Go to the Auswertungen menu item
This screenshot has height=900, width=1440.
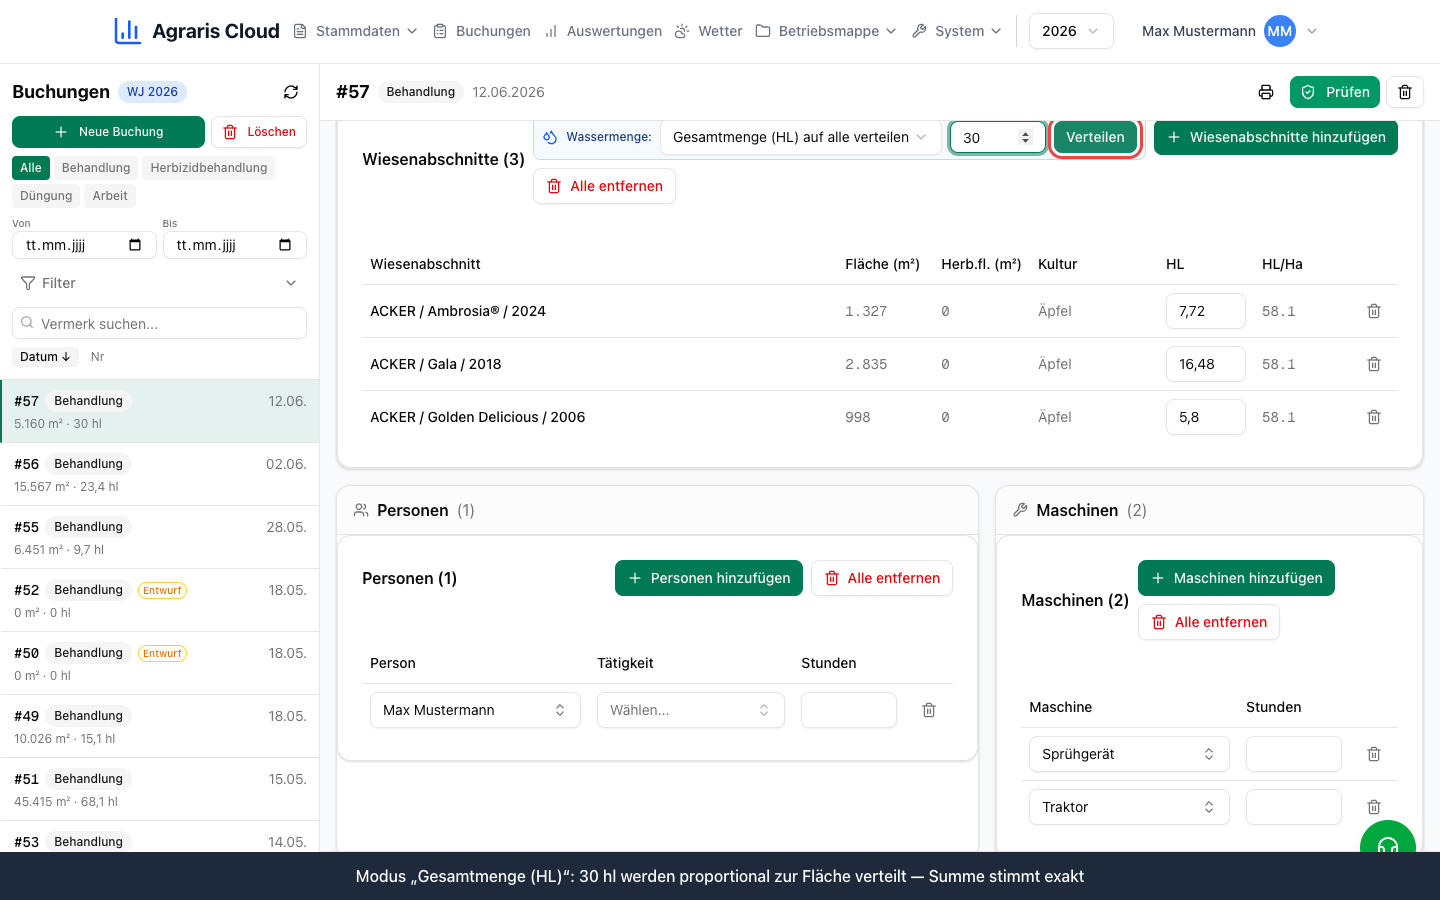coord(603,31)
